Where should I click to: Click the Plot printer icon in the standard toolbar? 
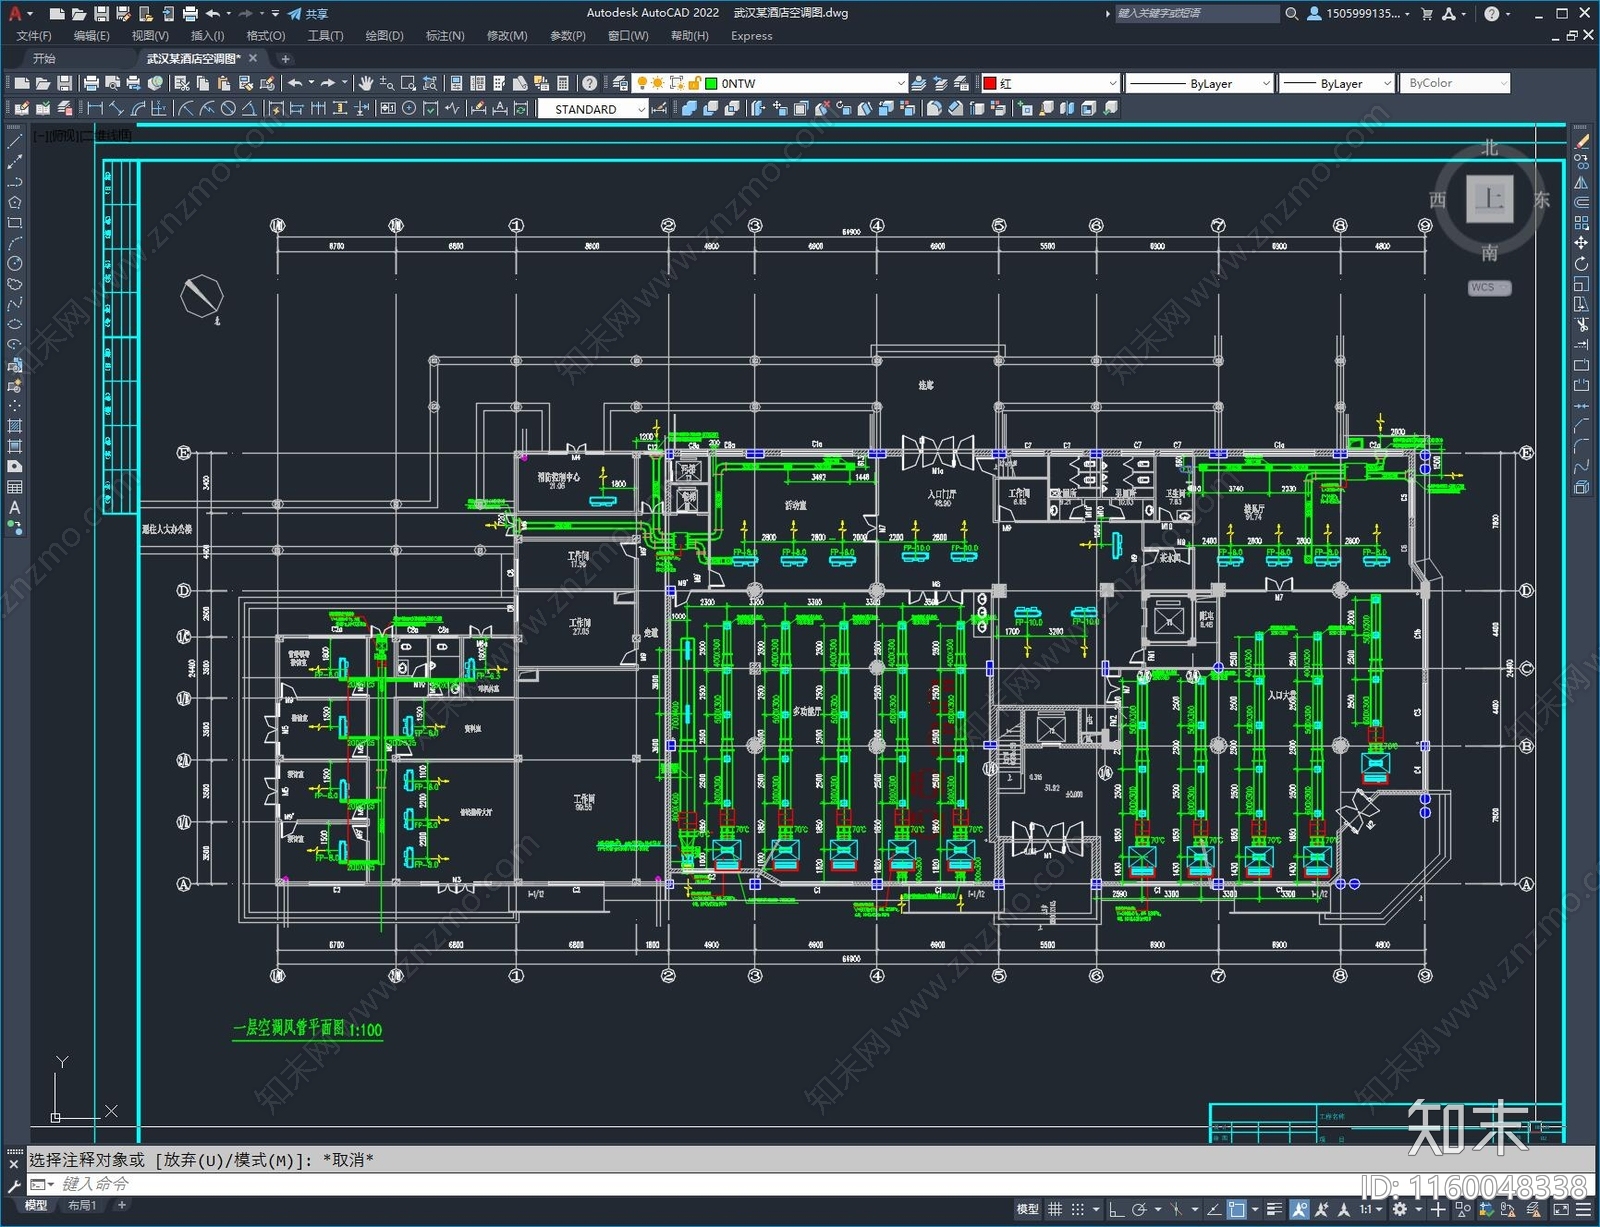click(91, 83)
